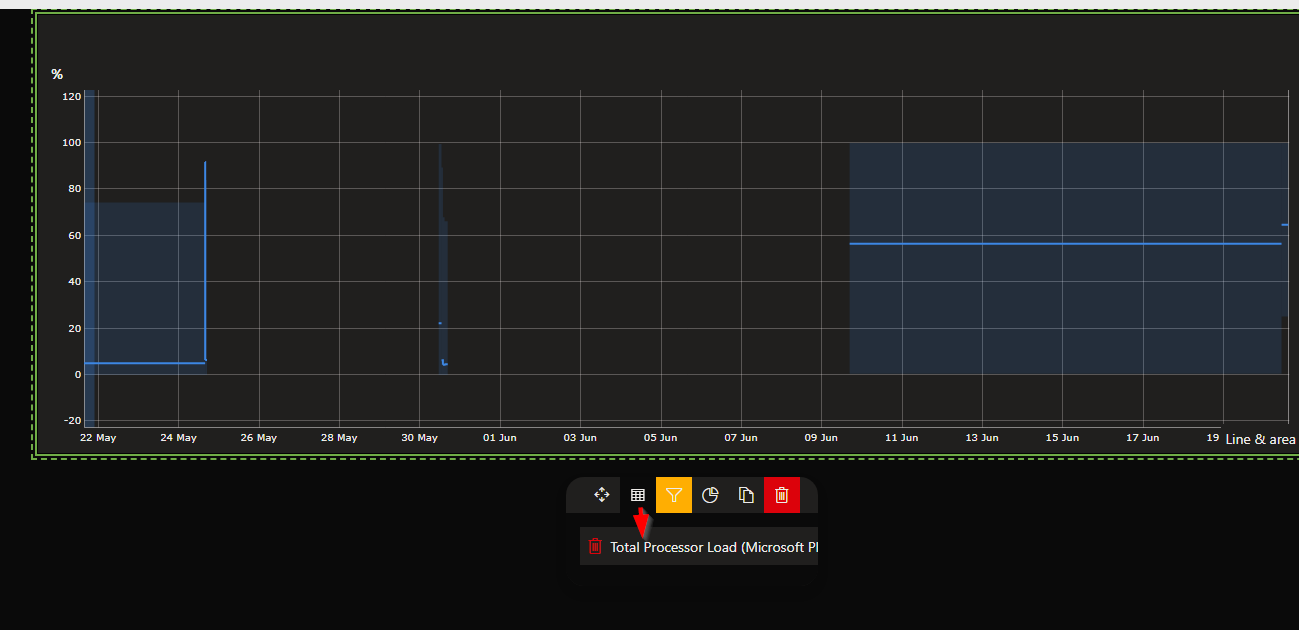Click the move widget arrows icon
1299x630 pixels.
pyautogui.click(x=602, y=495)
